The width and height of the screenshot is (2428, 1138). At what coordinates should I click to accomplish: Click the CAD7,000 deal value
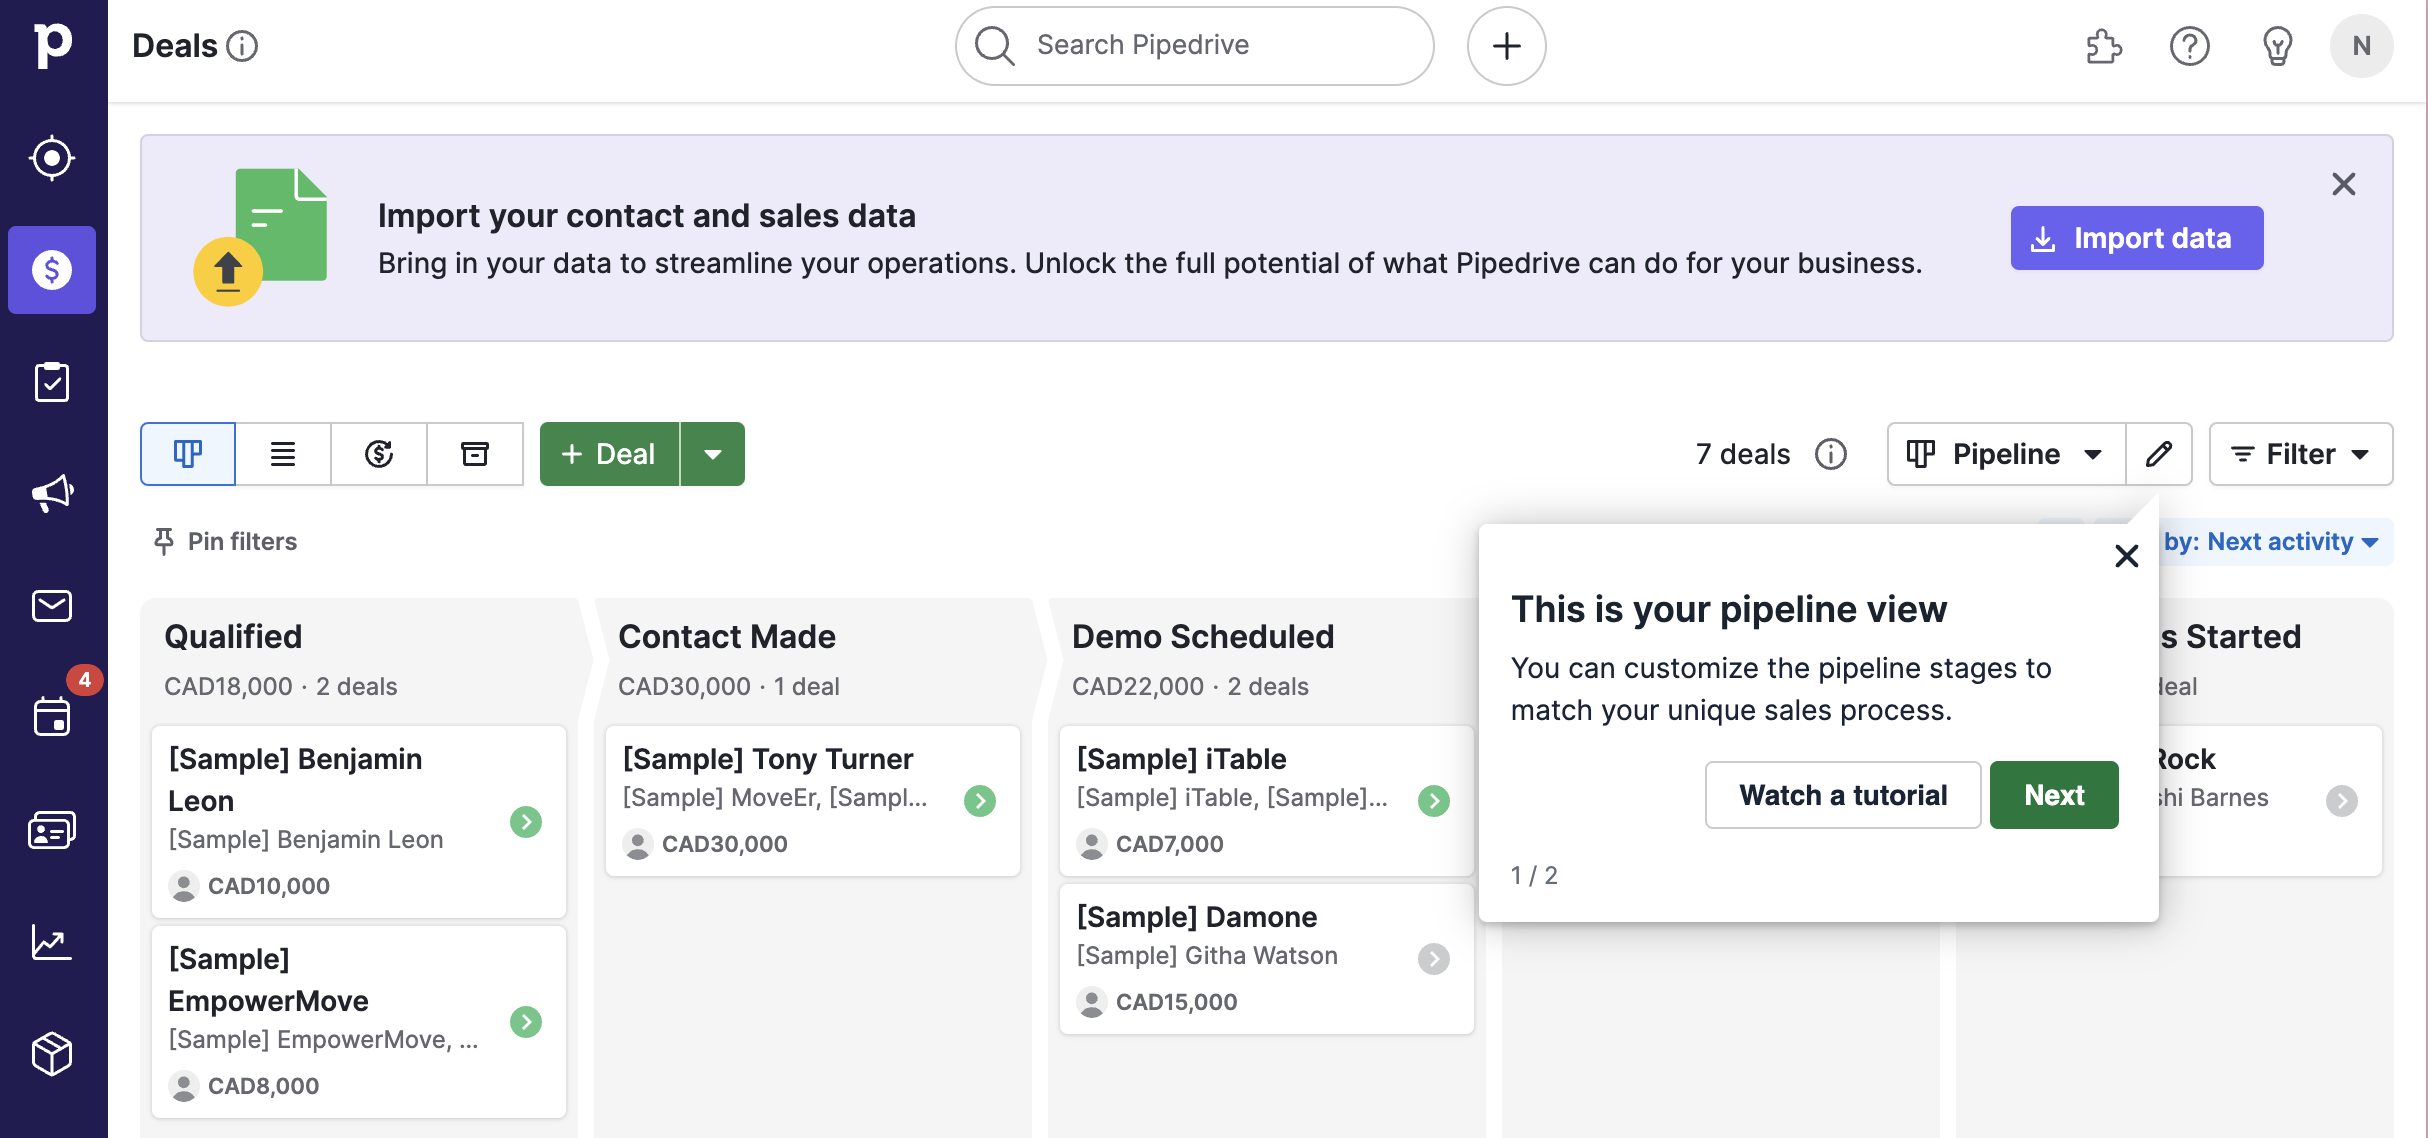[x=1169, y=844]
